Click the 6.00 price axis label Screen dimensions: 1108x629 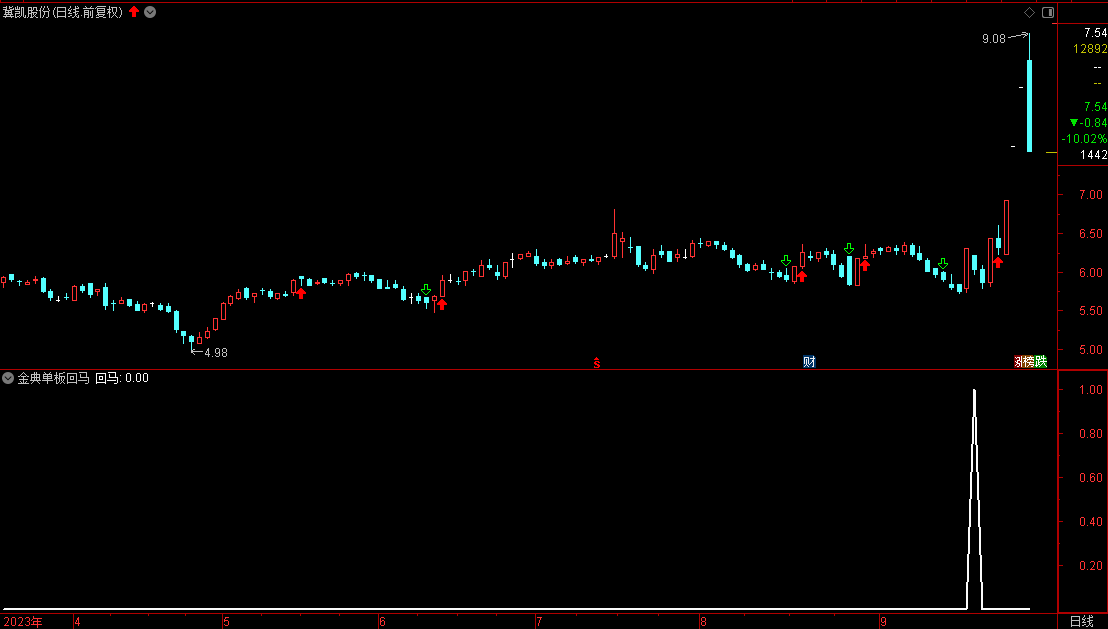pos(1090,273)
